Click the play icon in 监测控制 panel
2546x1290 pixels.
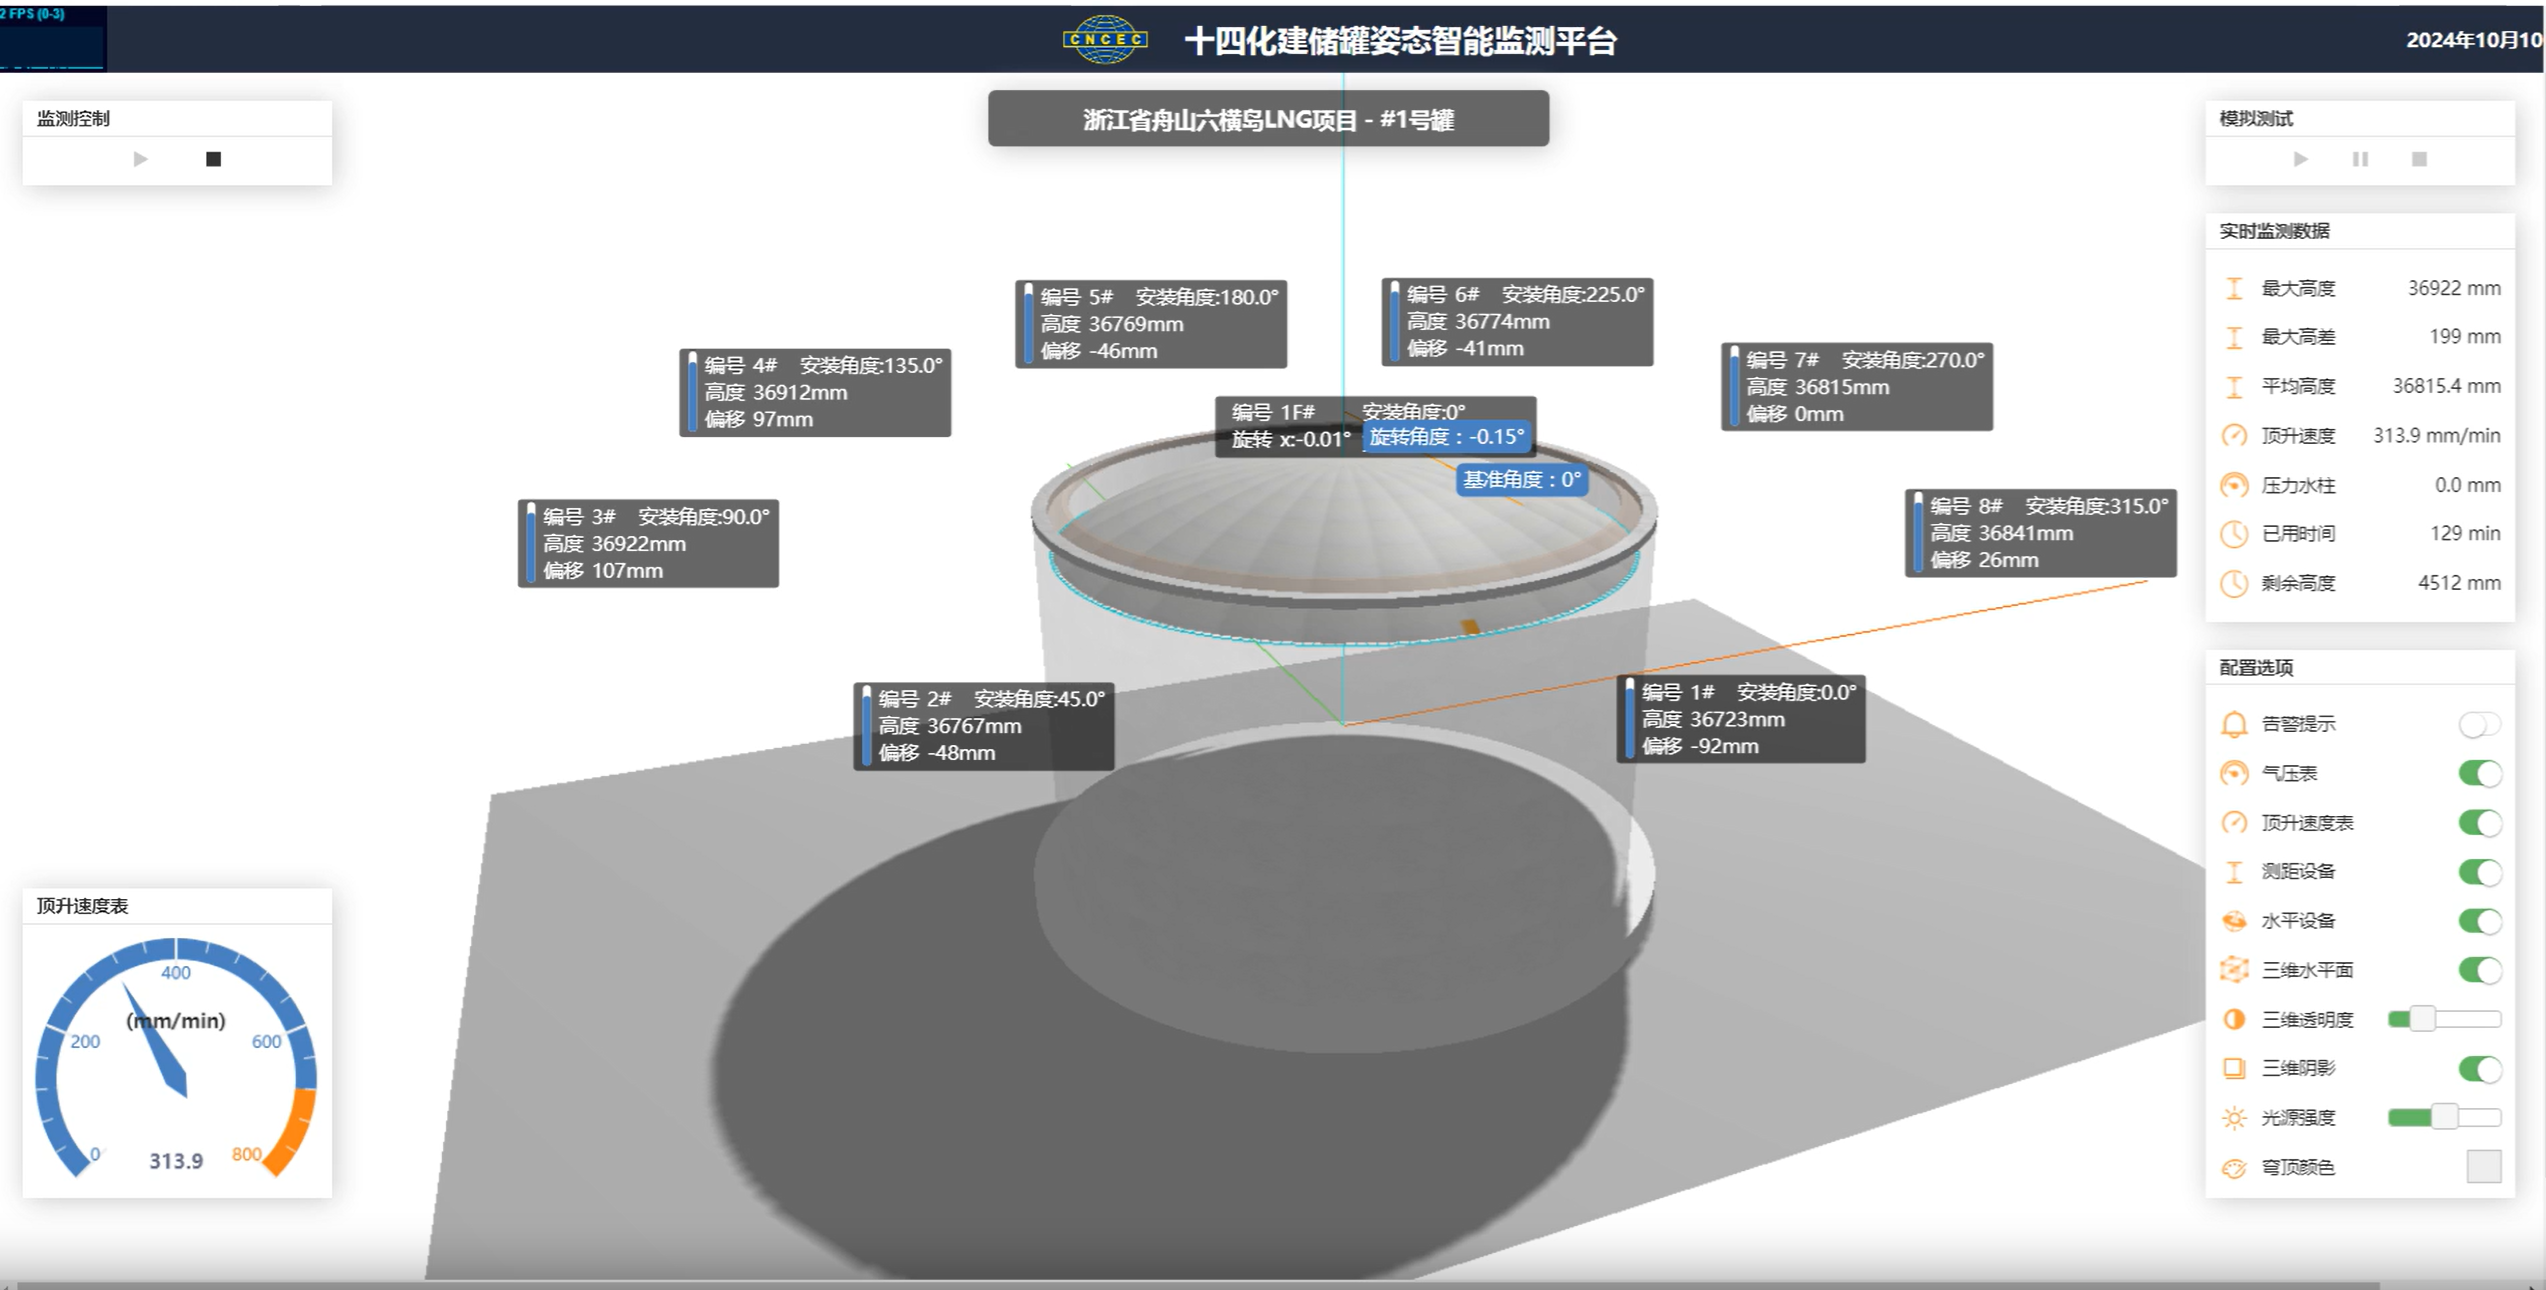point(140,159)
